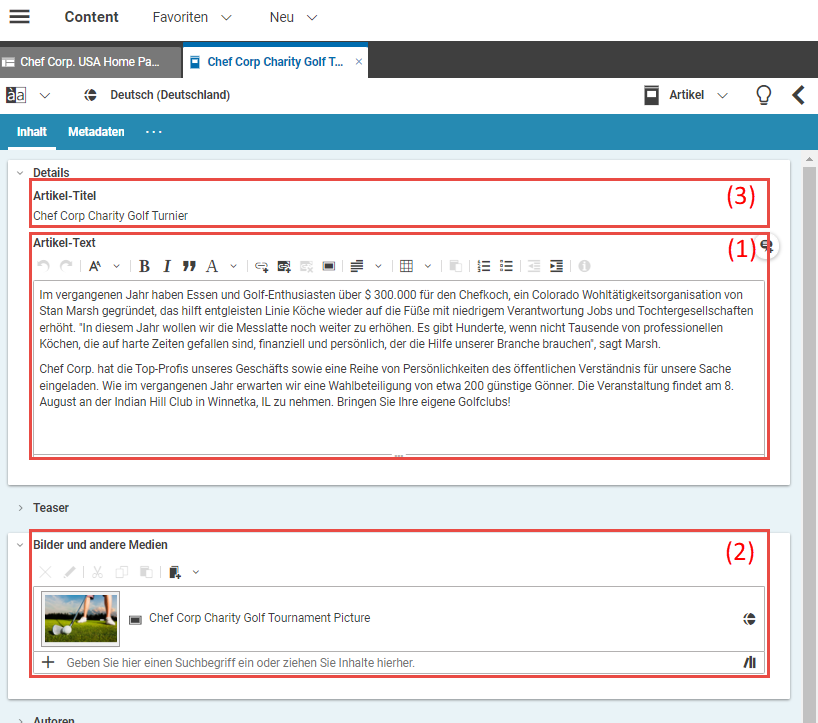This screenshot has height=723, width=818.
Task: Toggle italic formatting
Action: 166,266
